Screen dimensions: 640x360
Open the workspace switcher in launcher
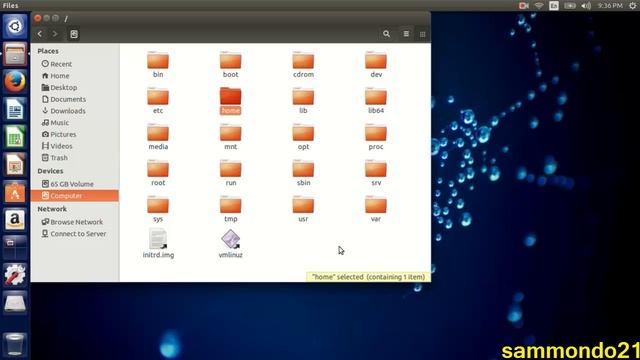coord(15,247)
